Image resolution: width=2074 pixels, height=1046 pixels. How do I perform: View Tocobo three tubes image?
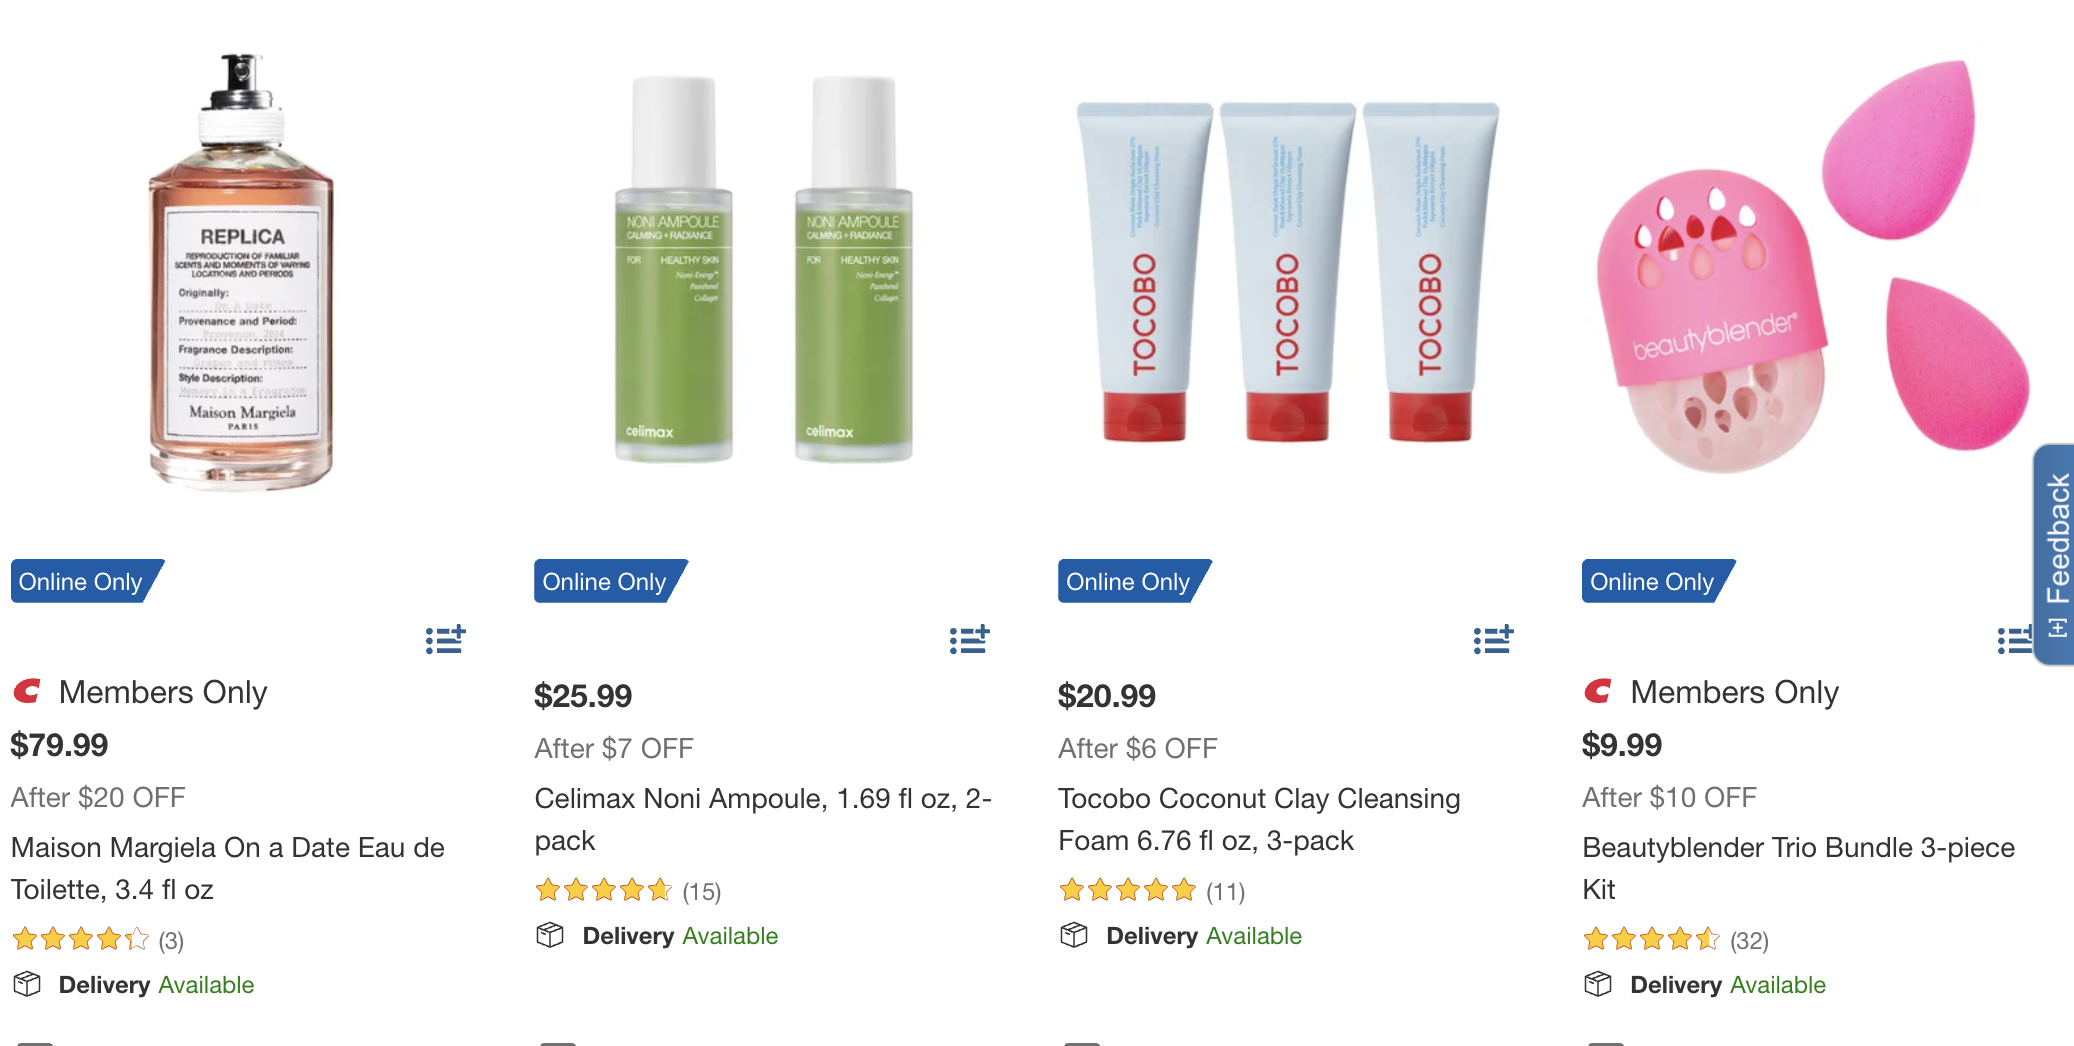pos(1287,272)
